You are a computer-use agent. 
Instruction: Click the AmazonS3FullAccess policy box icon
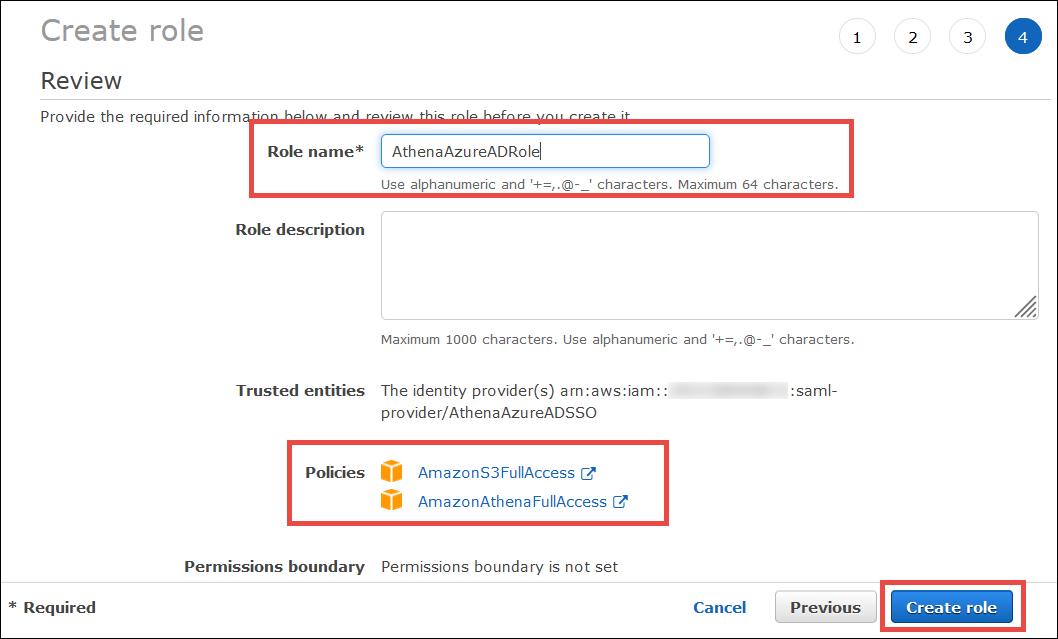pyautogui.click(x=391, y=472)
